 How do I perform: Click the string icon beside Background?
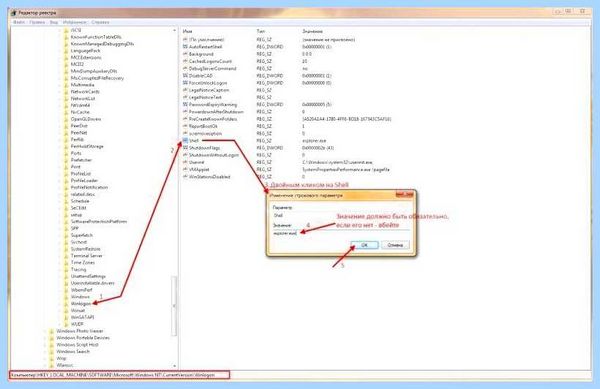pyautogui.click(x=185, y=54)
